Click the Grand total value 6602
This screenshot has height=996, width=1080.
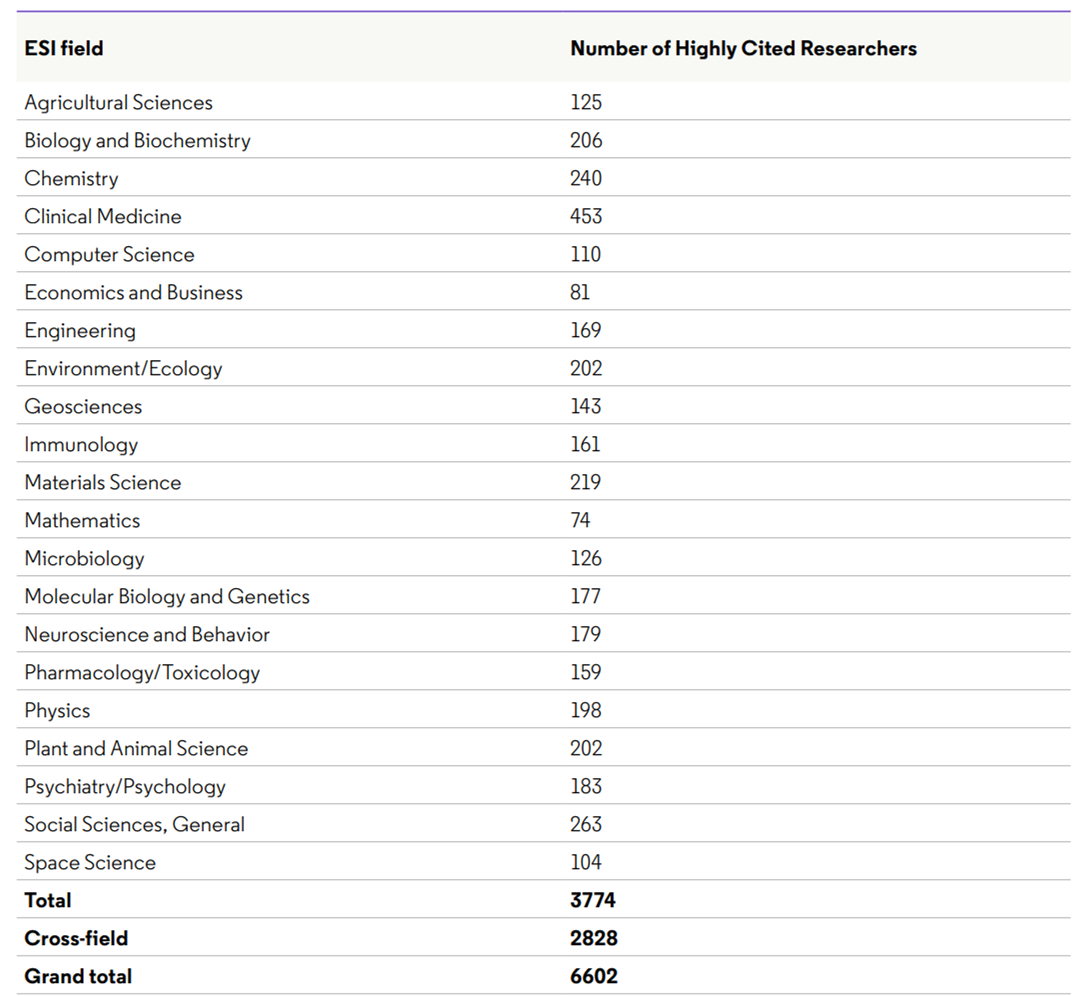[593, 976]
